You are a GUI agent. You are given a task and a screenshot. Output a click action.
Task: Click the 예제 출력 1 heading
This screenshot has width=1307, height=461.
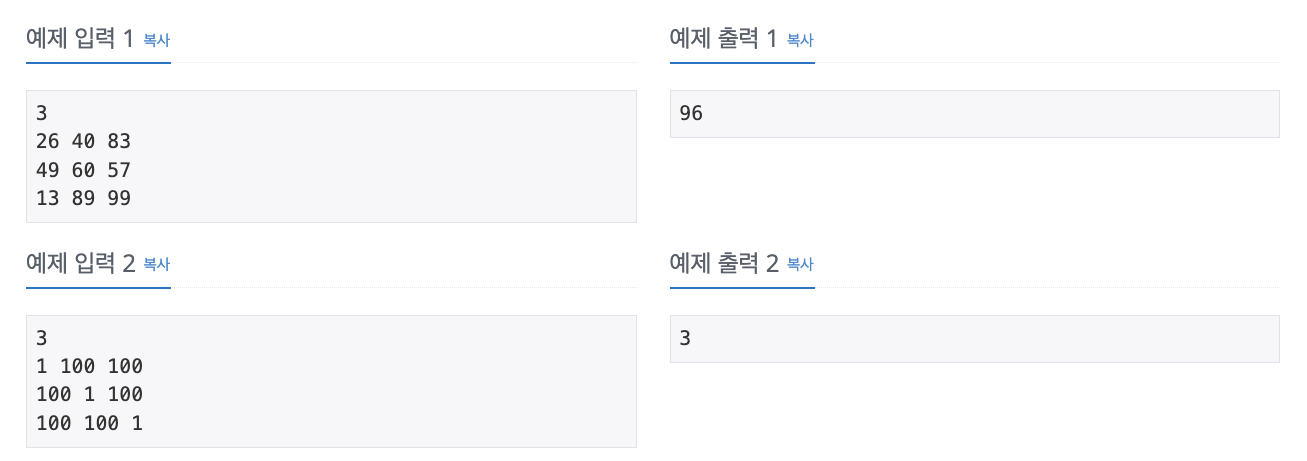[723, 39]
